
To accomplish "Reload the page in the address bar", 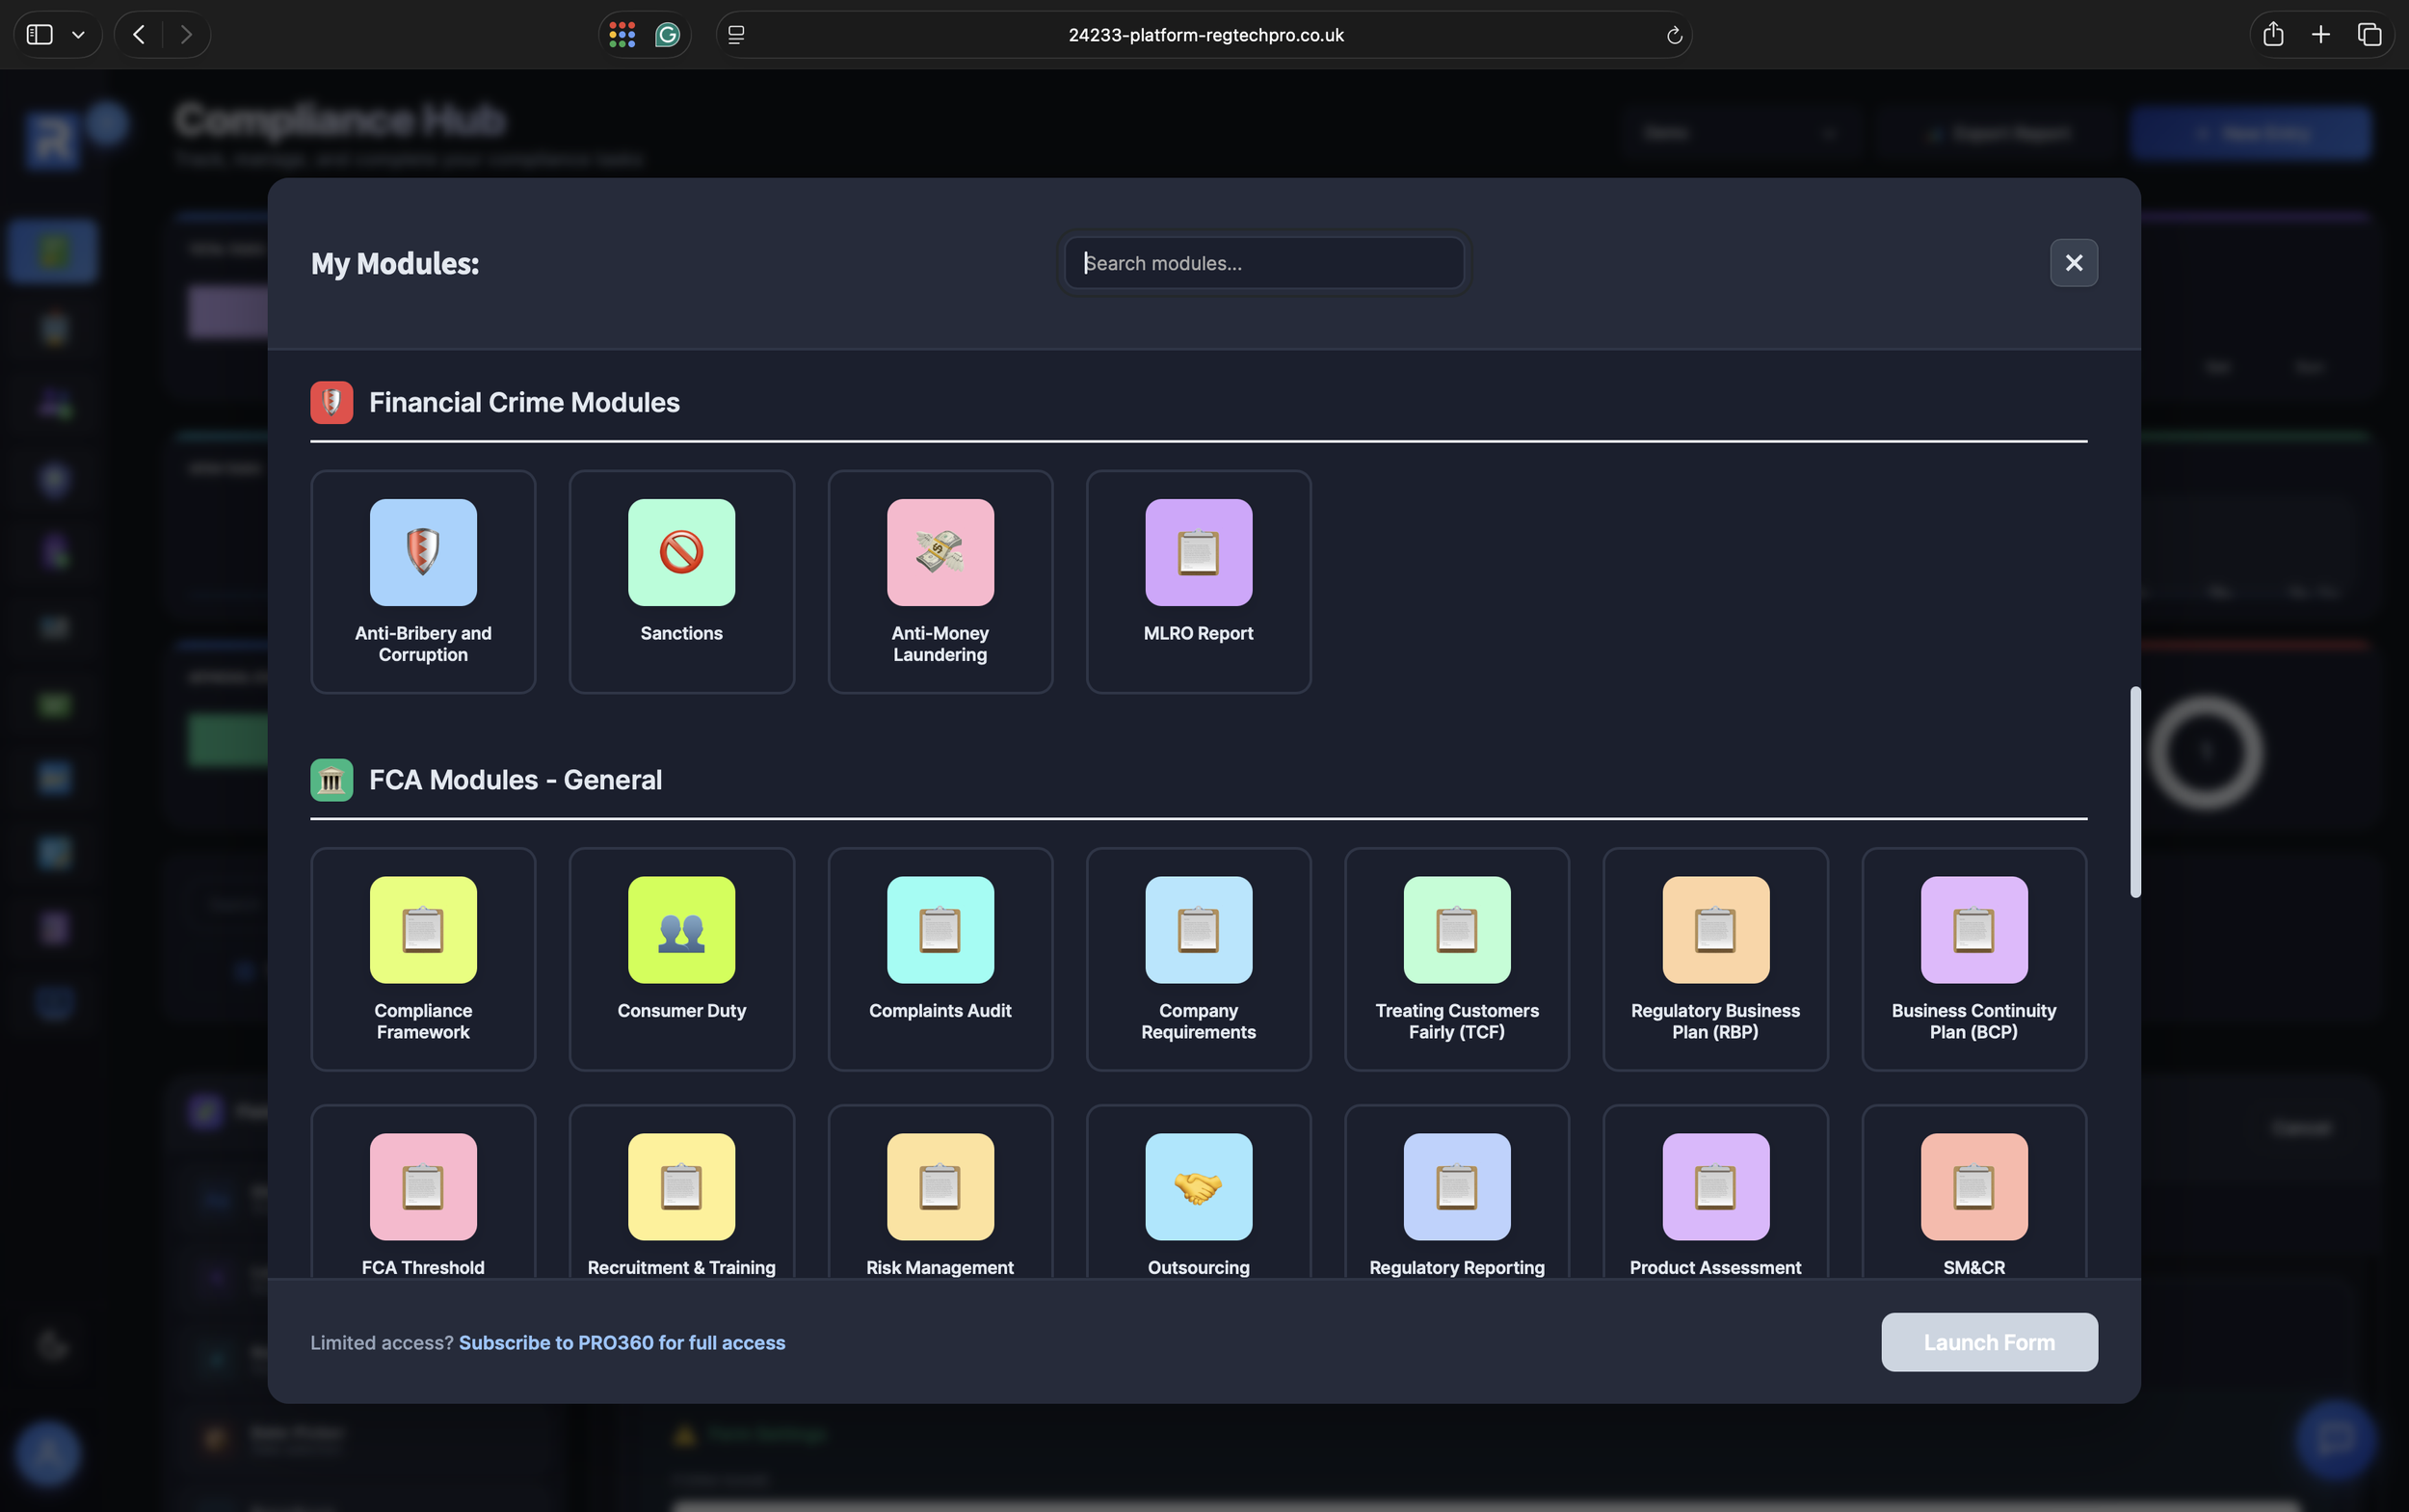I will pos(1674,36).
